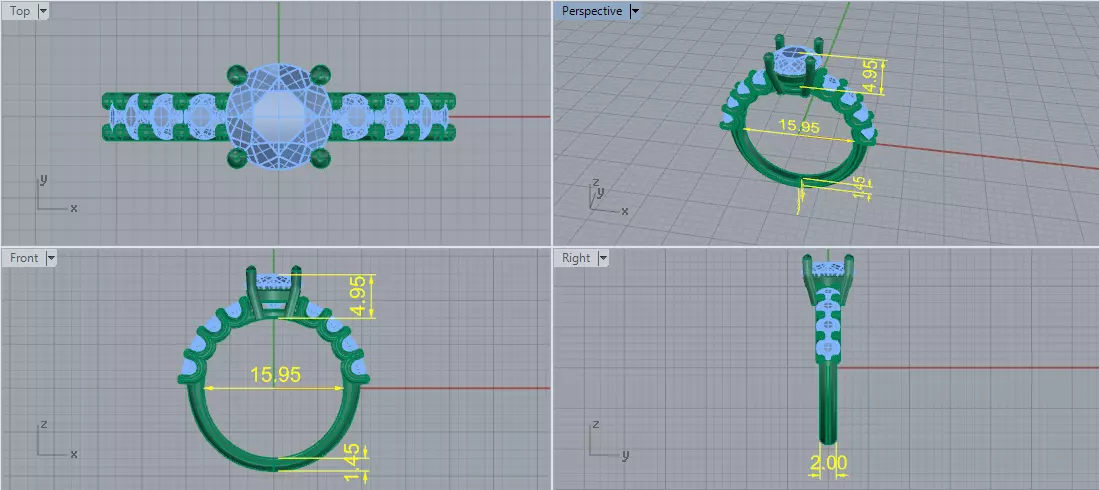Select the center stone in Top view

pyautogui.click(x=279, y=116)
